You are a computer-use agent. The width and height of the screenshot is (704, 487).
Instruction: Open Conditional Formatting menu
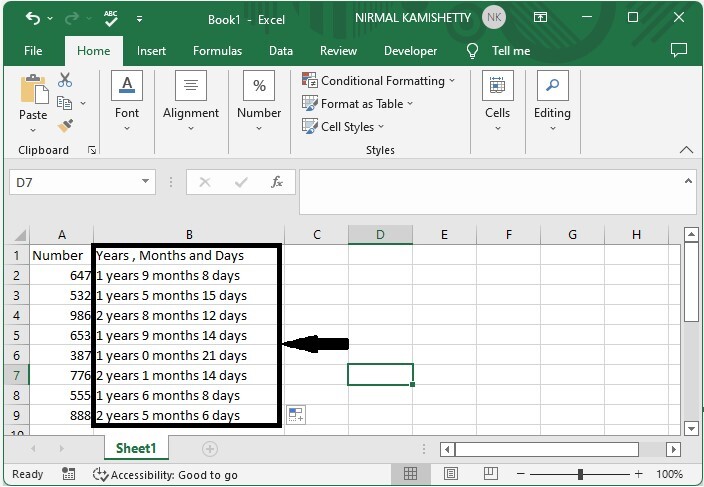click(378, 81)
